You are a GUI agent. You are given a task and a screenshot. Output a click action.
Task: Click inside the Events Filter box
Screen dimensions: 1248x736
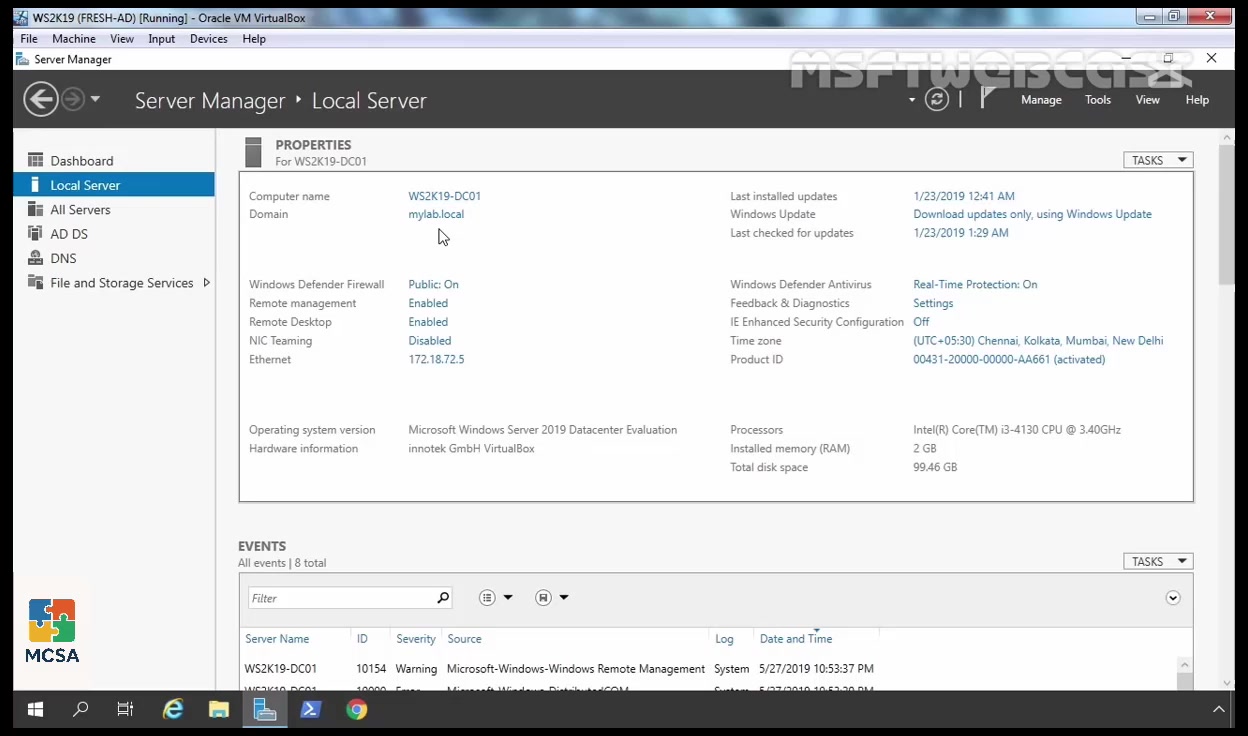(341, 598)
